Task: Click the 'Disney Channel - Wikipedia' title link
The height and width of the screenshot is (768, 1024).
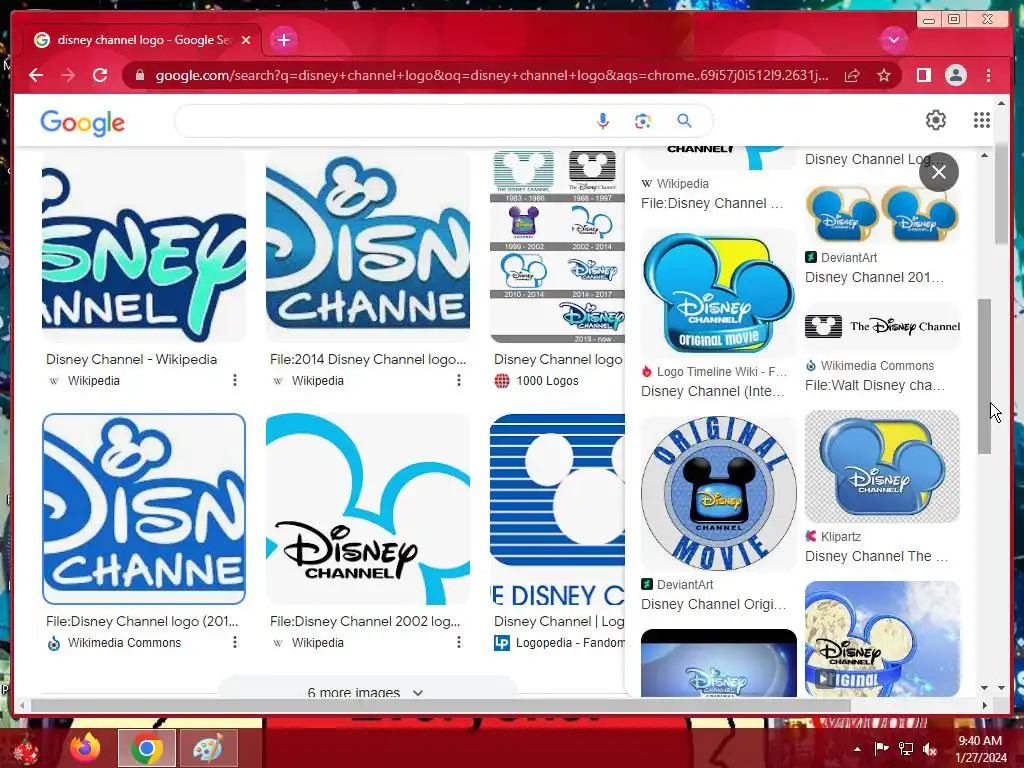Action: pyautogui.click(x=131, y=359)
